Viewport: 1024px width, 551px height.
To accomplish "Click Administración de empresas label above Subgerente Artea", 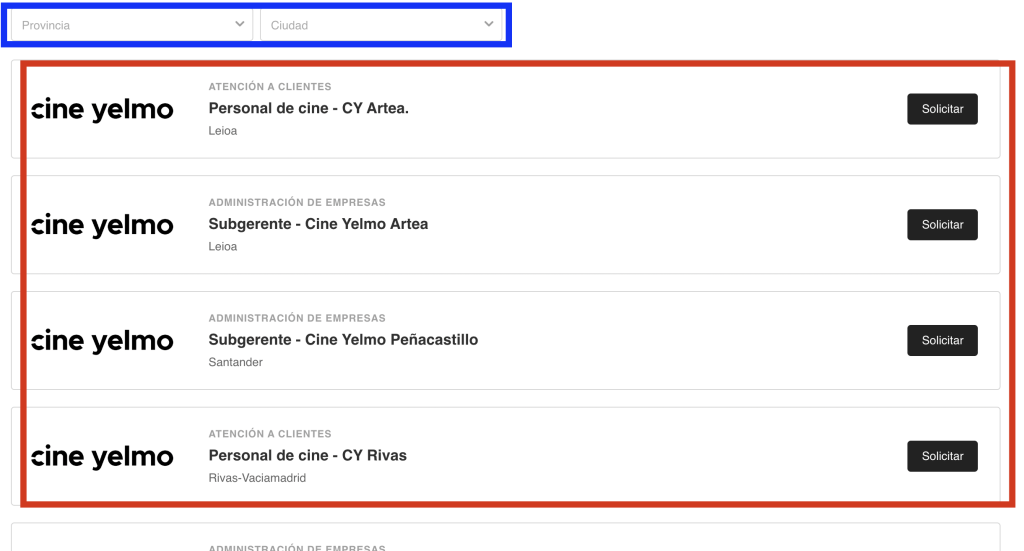I will pos(296,202).
